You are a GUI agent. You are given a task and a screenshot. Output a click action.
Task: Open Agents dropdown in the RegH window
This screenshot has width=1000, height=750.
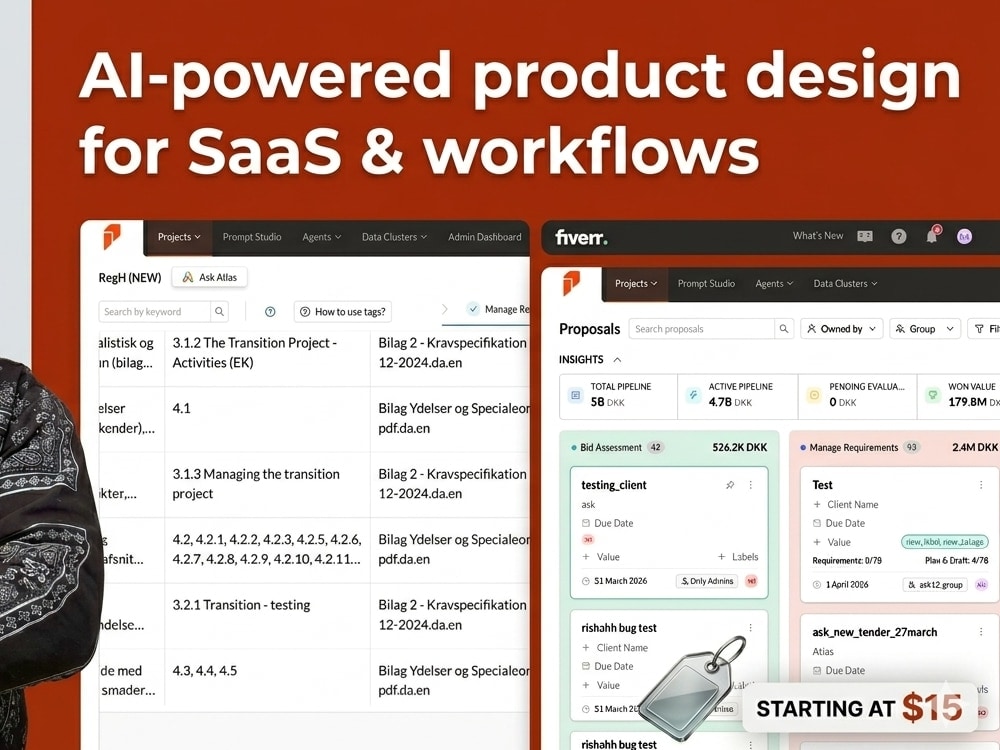(x=321, y=237)
